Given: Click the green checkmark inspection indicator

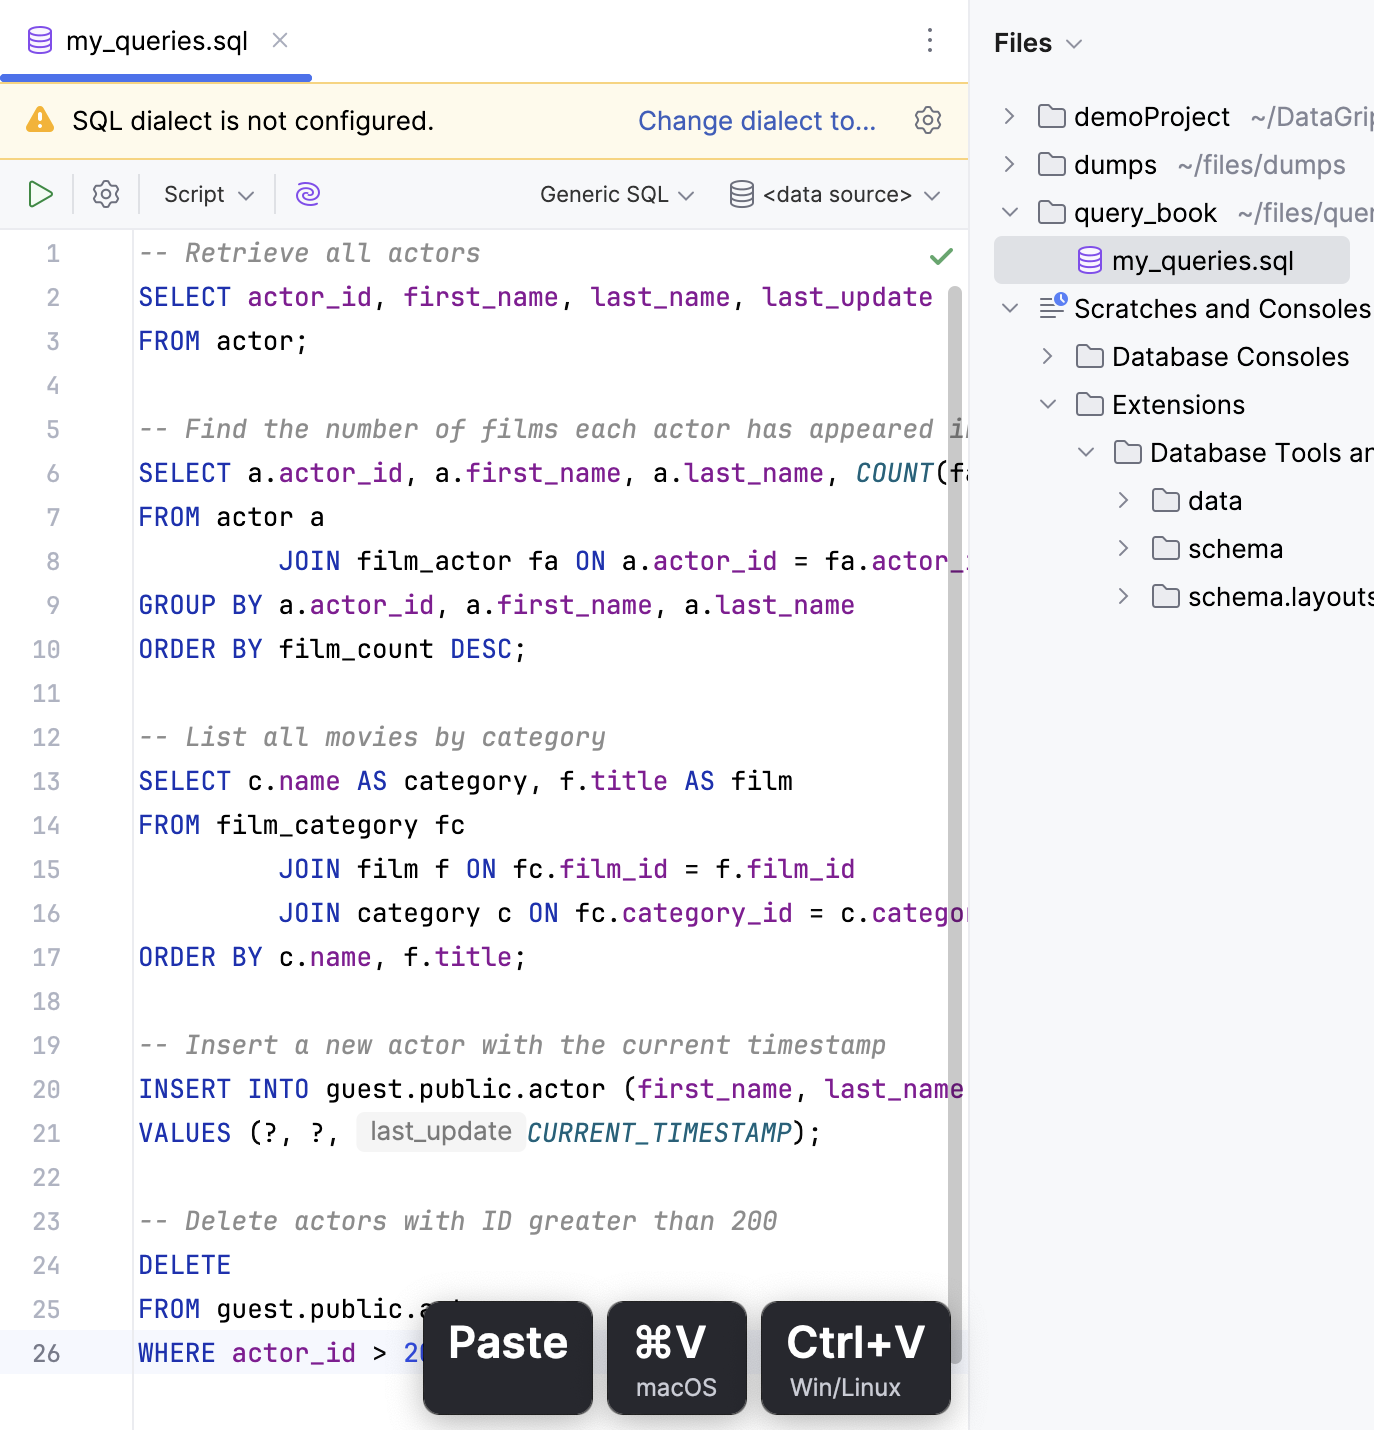Looking at the screenshot, I should [x=941, y=256].
